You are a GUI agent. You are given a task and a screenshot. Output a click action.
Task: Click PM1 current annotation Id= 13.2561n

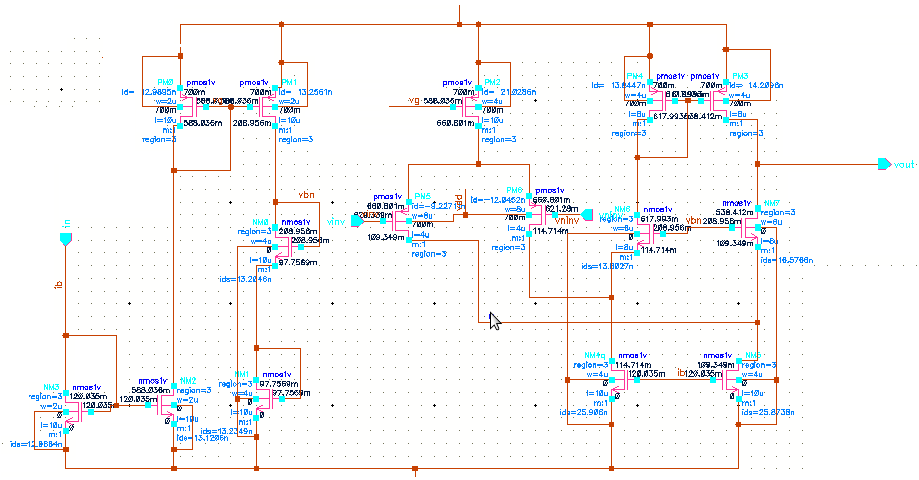[305, 92]
